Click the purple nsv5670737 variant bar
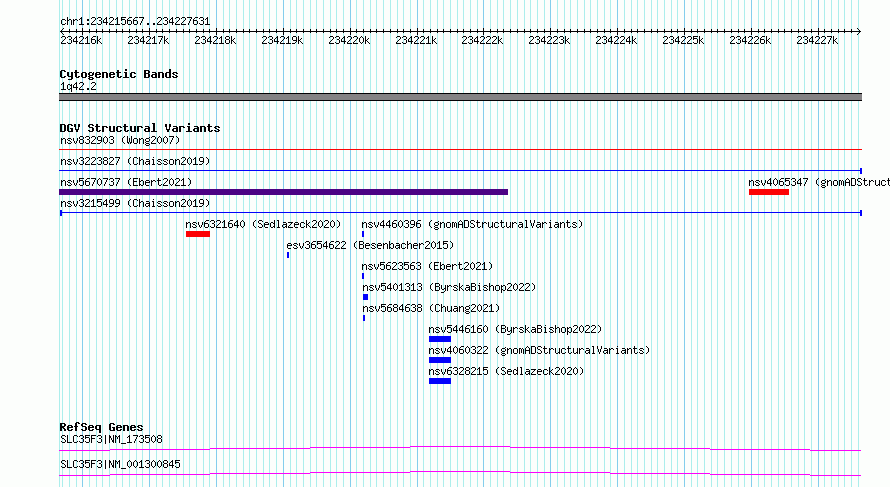890x487 pixels. click(283, 192)
